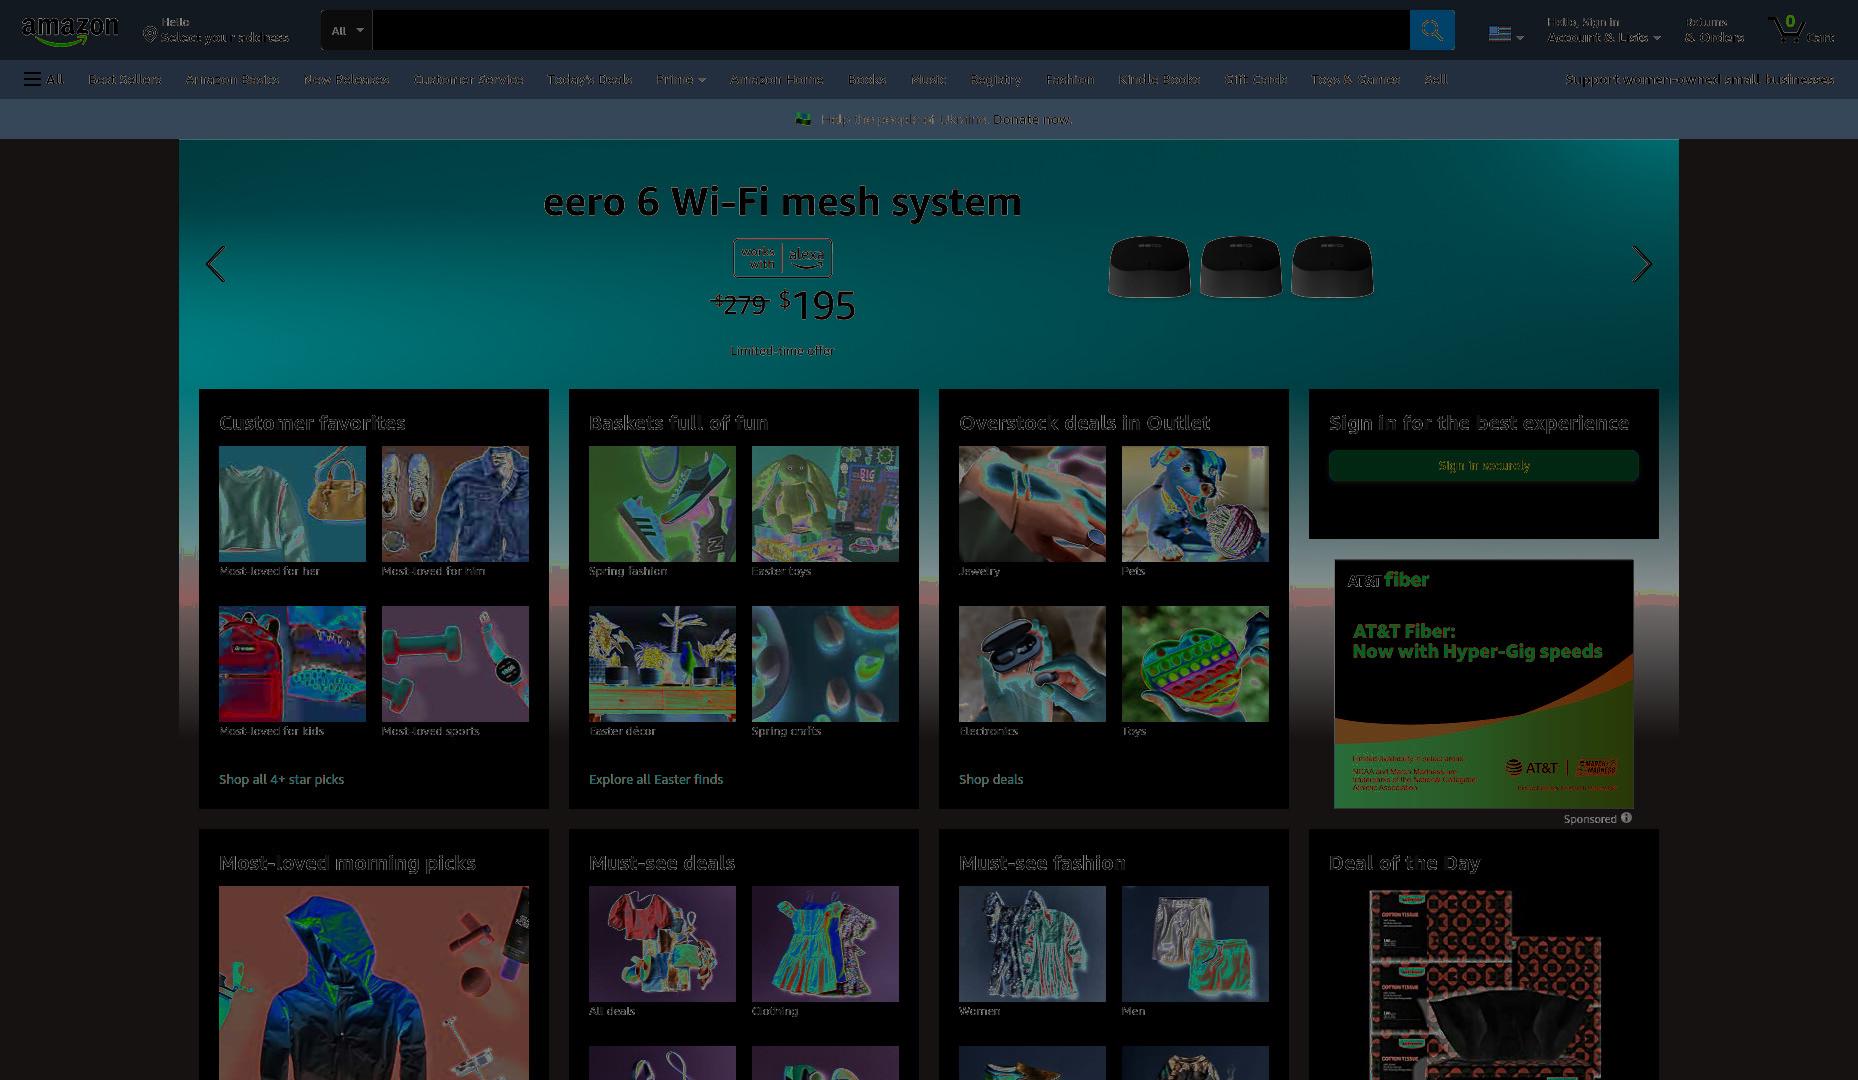Expand the Account & Lists dropdown
This screenshot has height=1080, width=1858.
click(x=1604, y=30)
